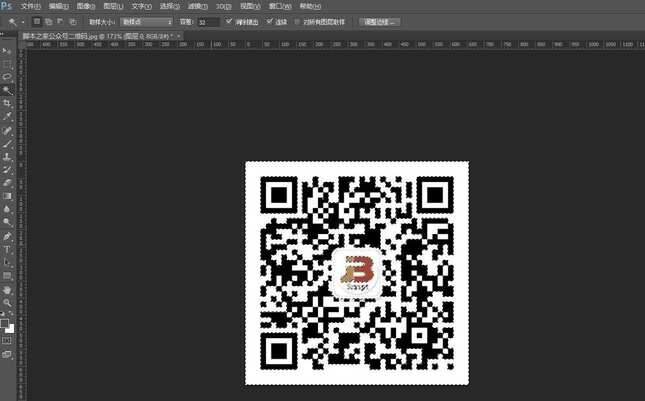Open the View menu
The width and height of the screenshot is (645, 401).
[250, 6]
